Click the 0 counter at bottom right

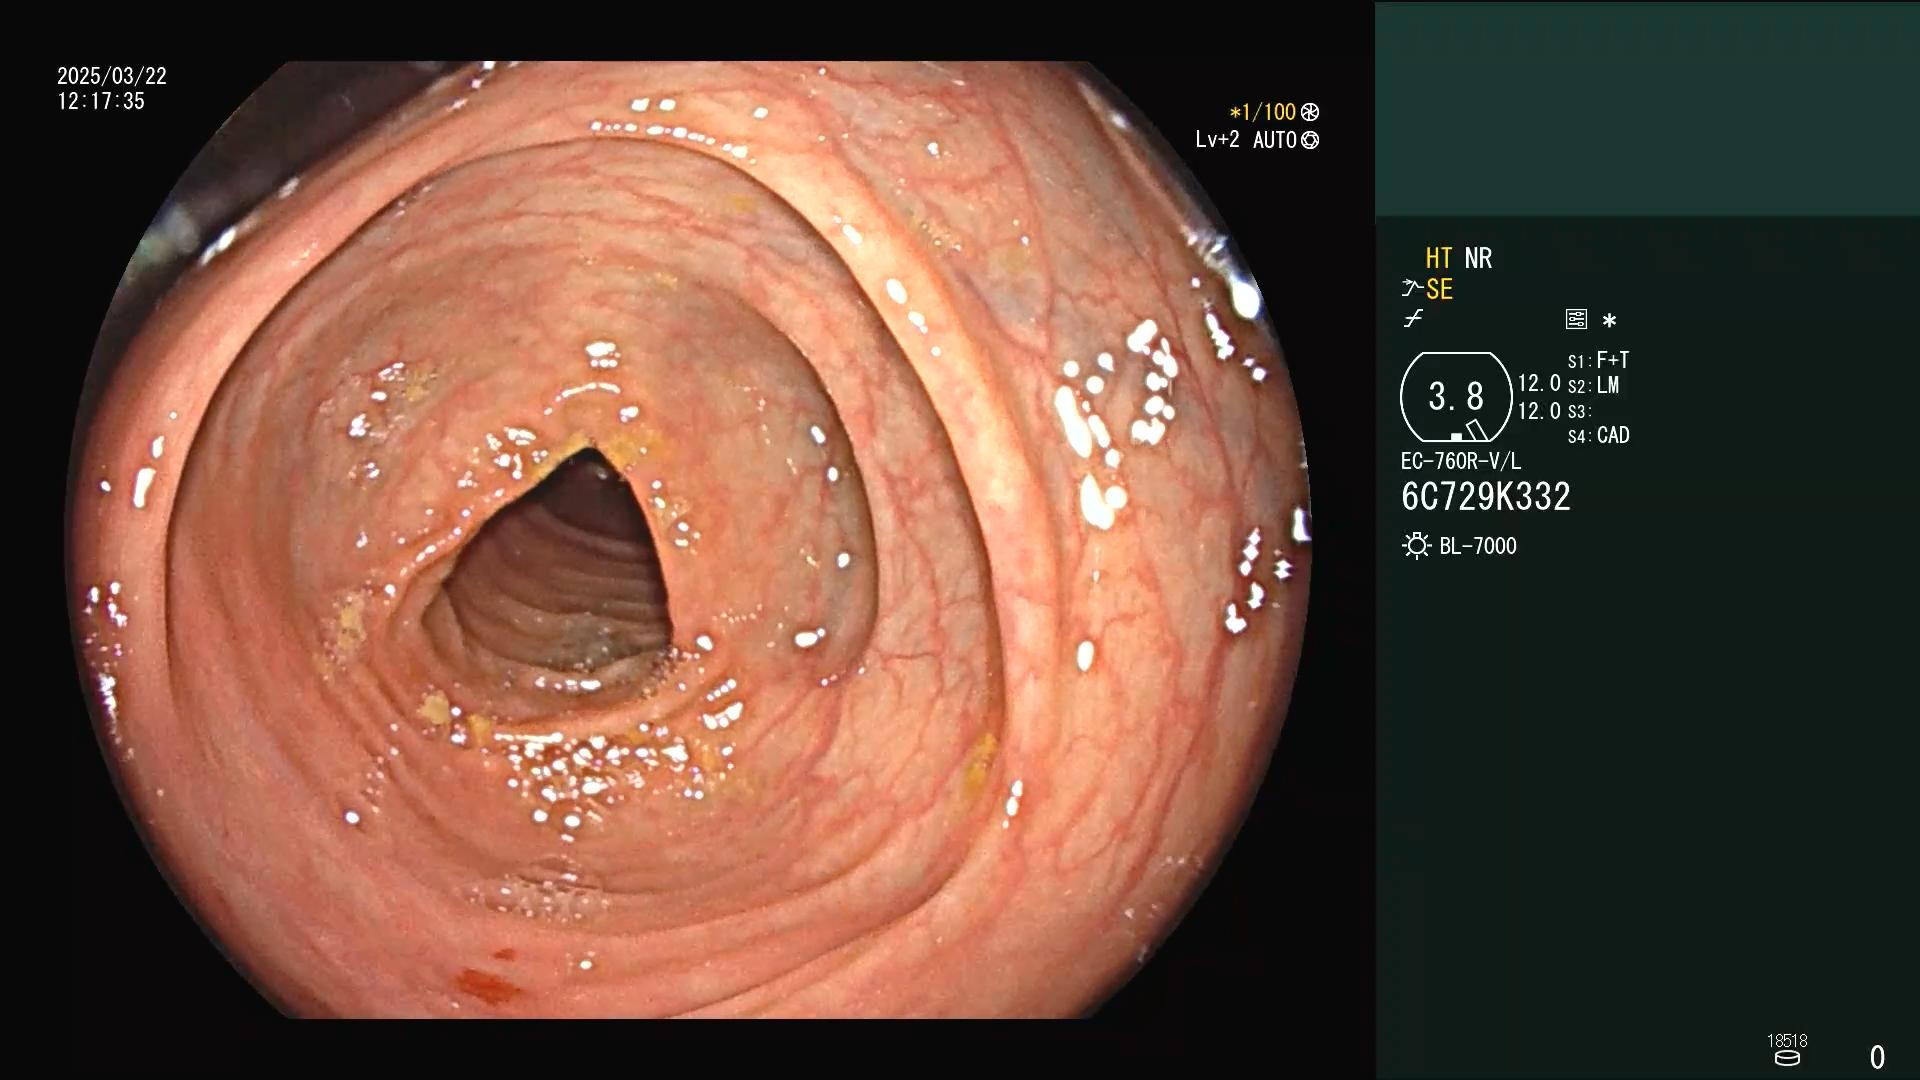coord(1877,1057)
